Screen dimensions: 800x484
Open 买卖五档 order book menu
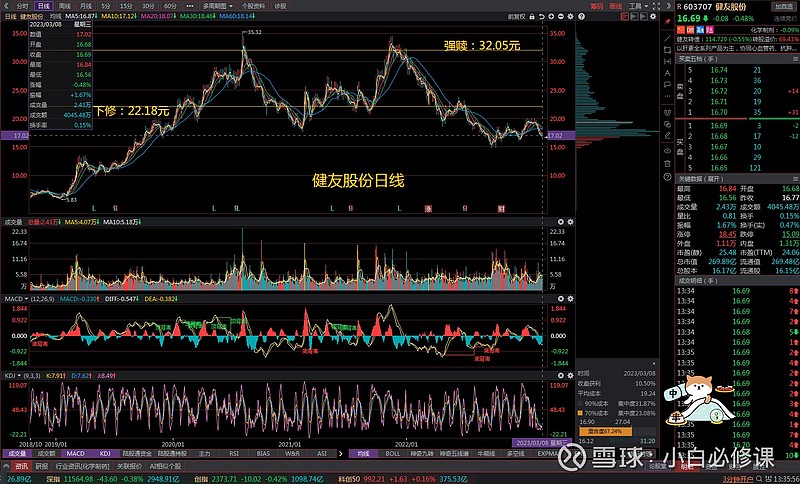click(x=795, y=59)
